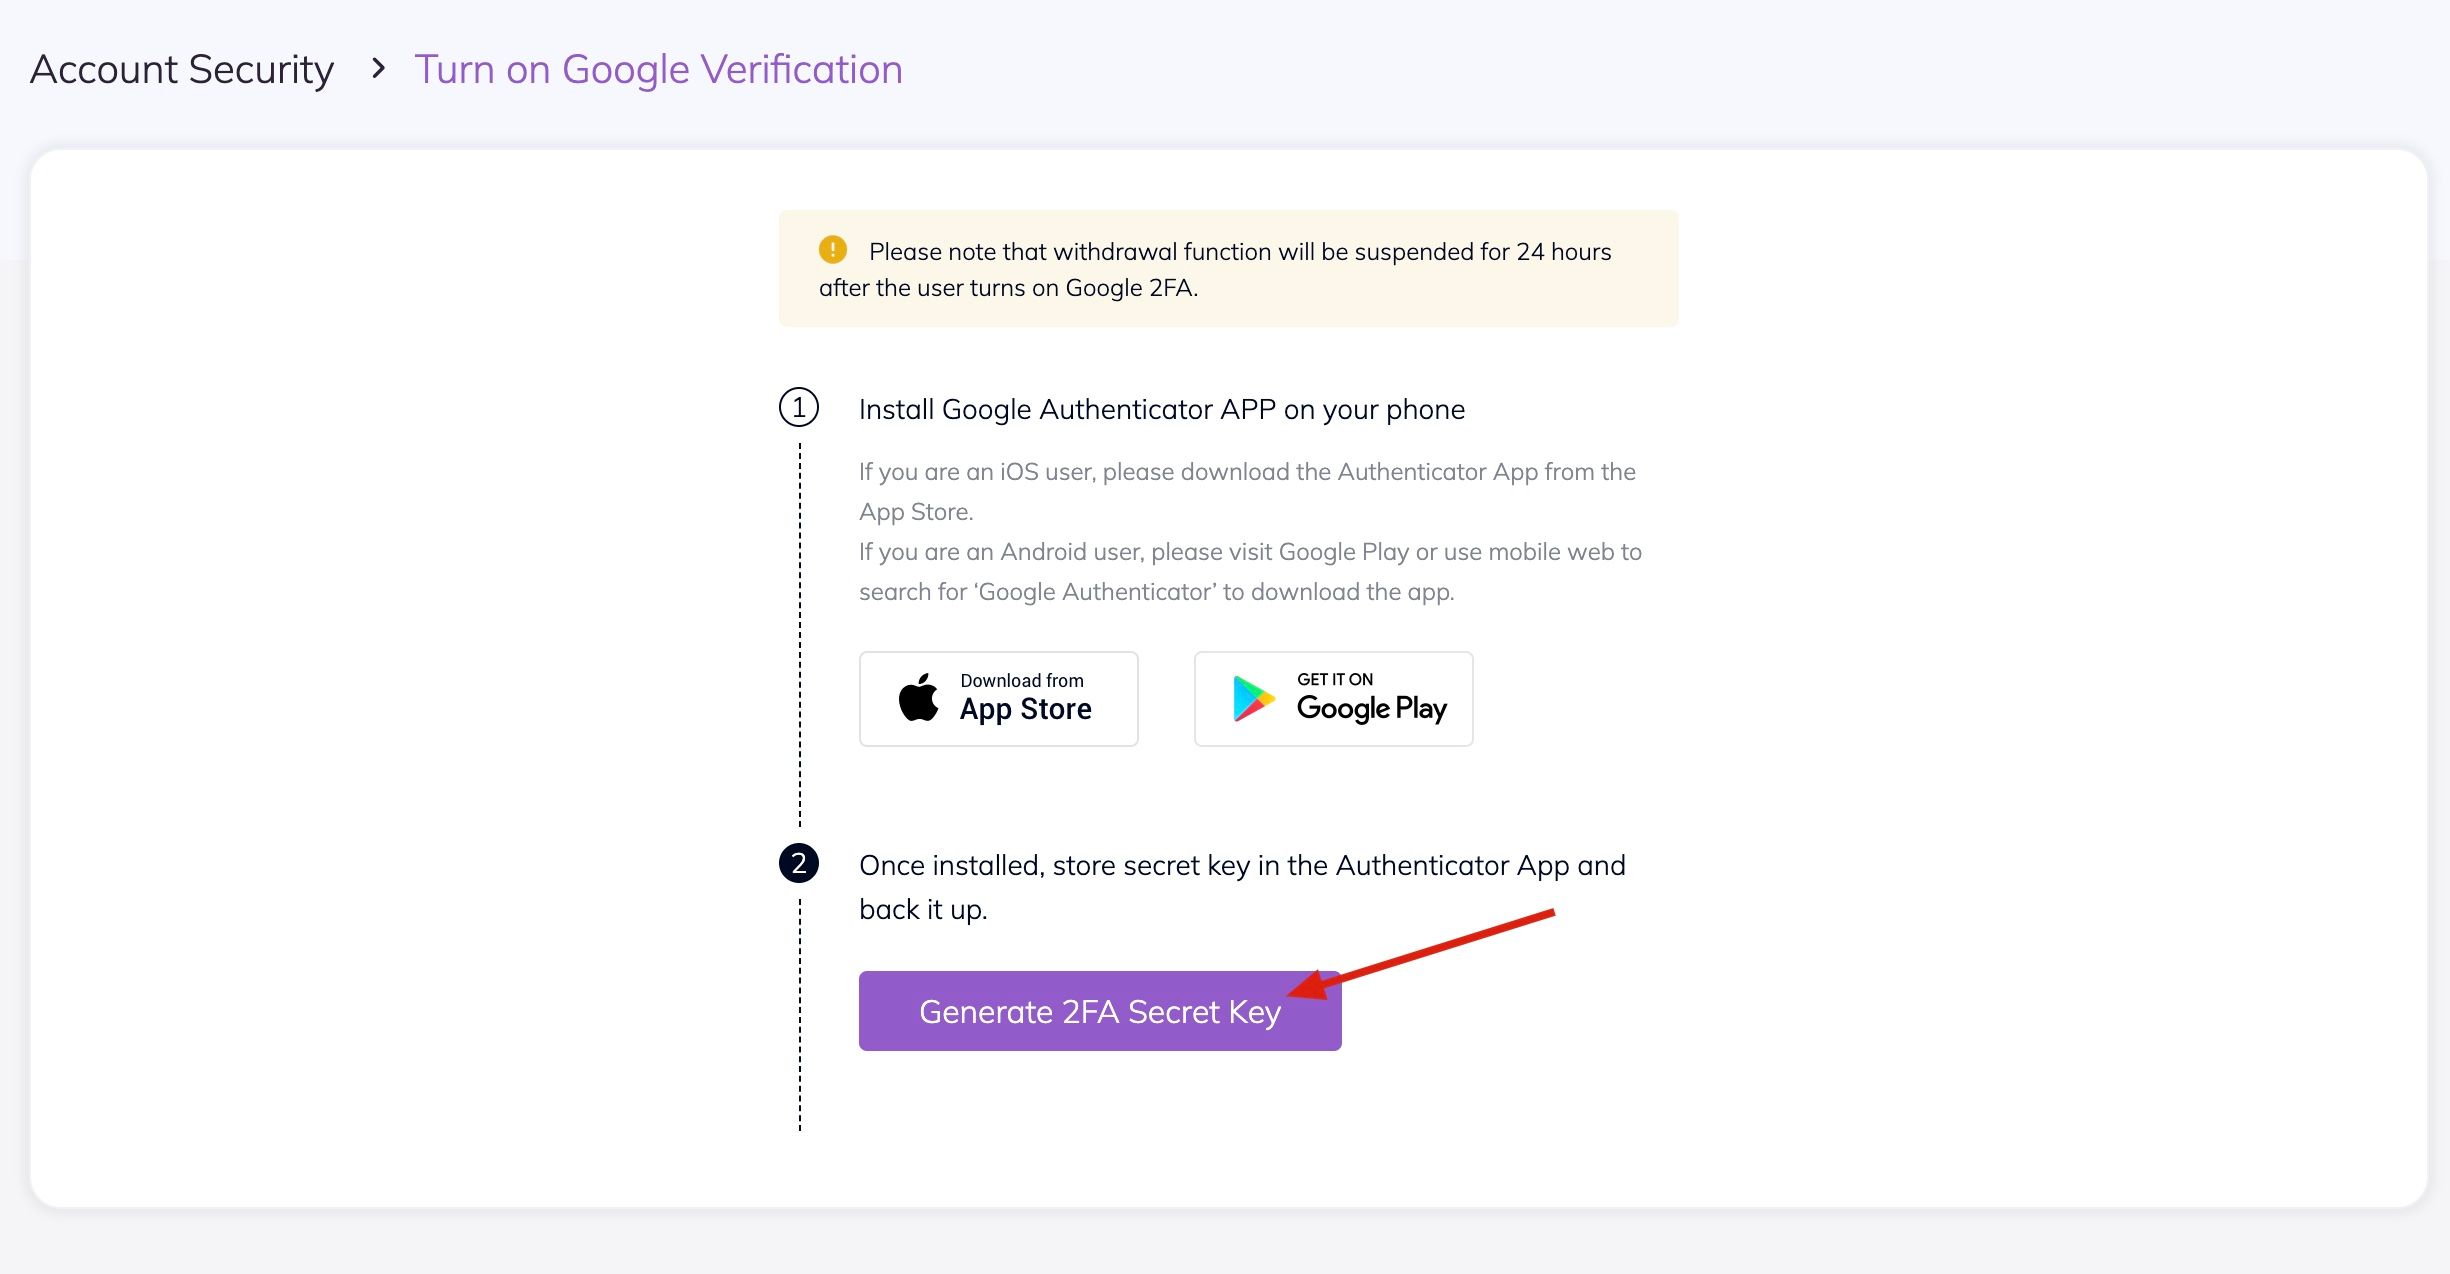Image resolution: width=2450 pixels, height=1274 pixels.
Task: Click the Android user instruction paragraph
Action: 1249,571
